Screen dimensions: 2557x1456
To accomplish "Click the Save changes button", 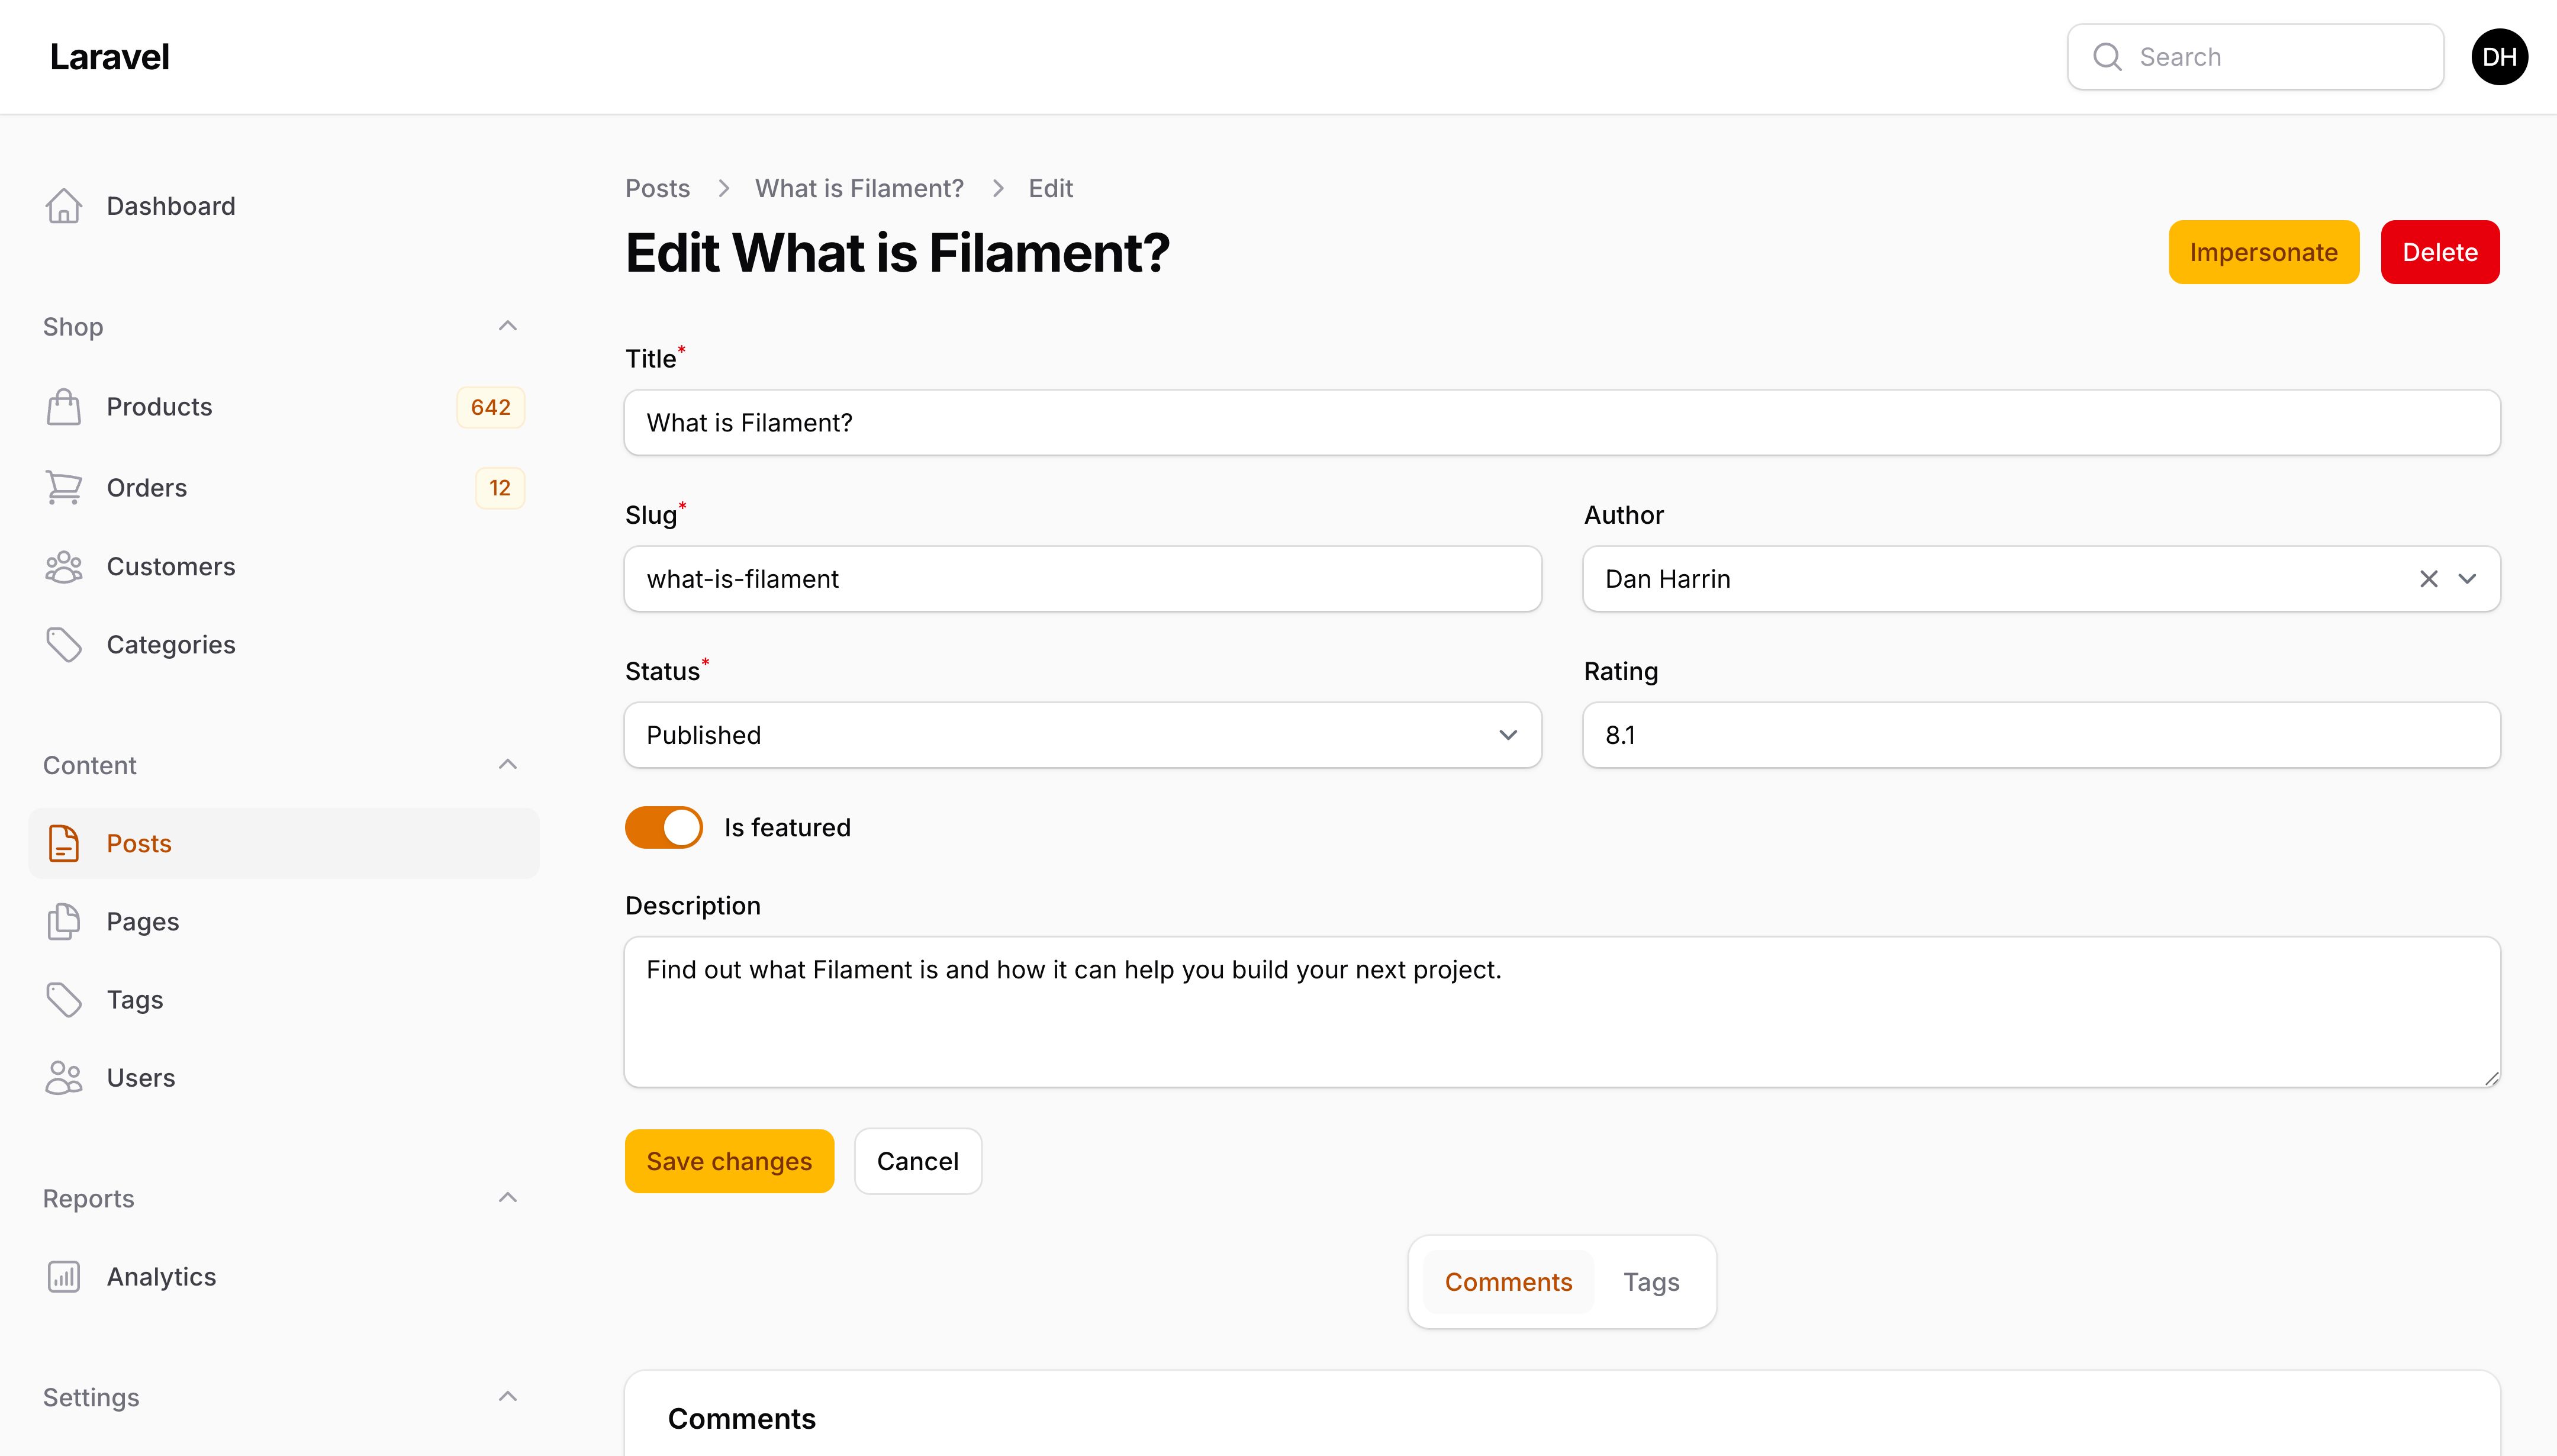I will click(x=729, y=1161).
